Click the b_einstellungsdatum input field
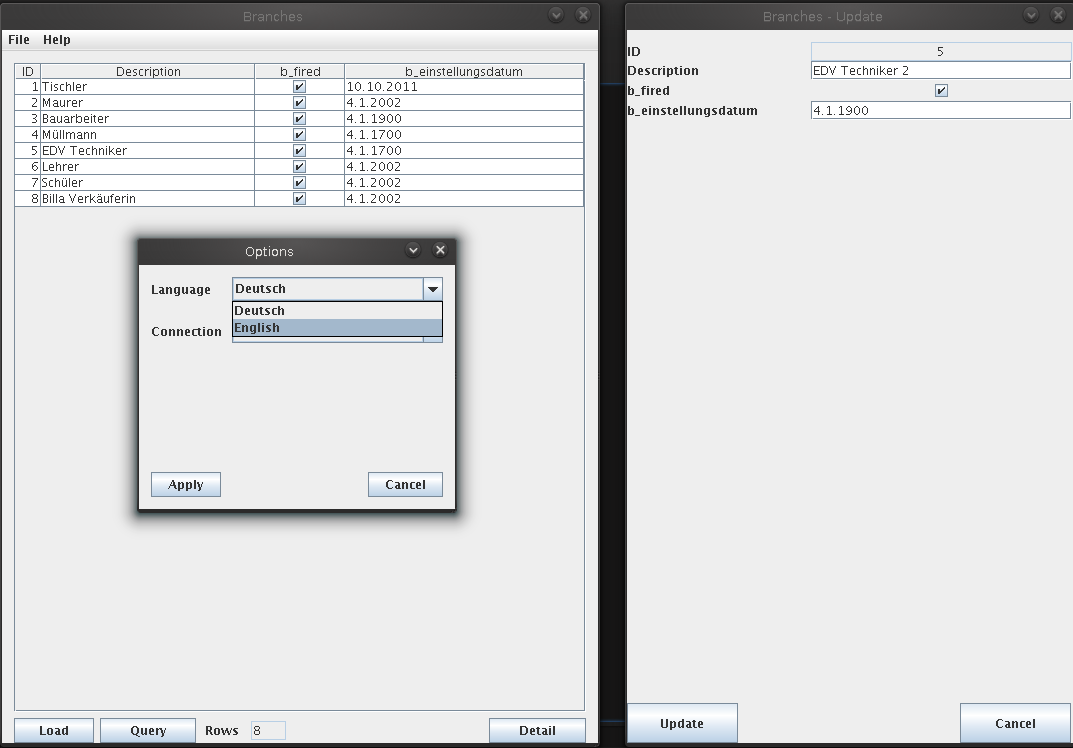Screen dimensions: 1073x748 940,111
